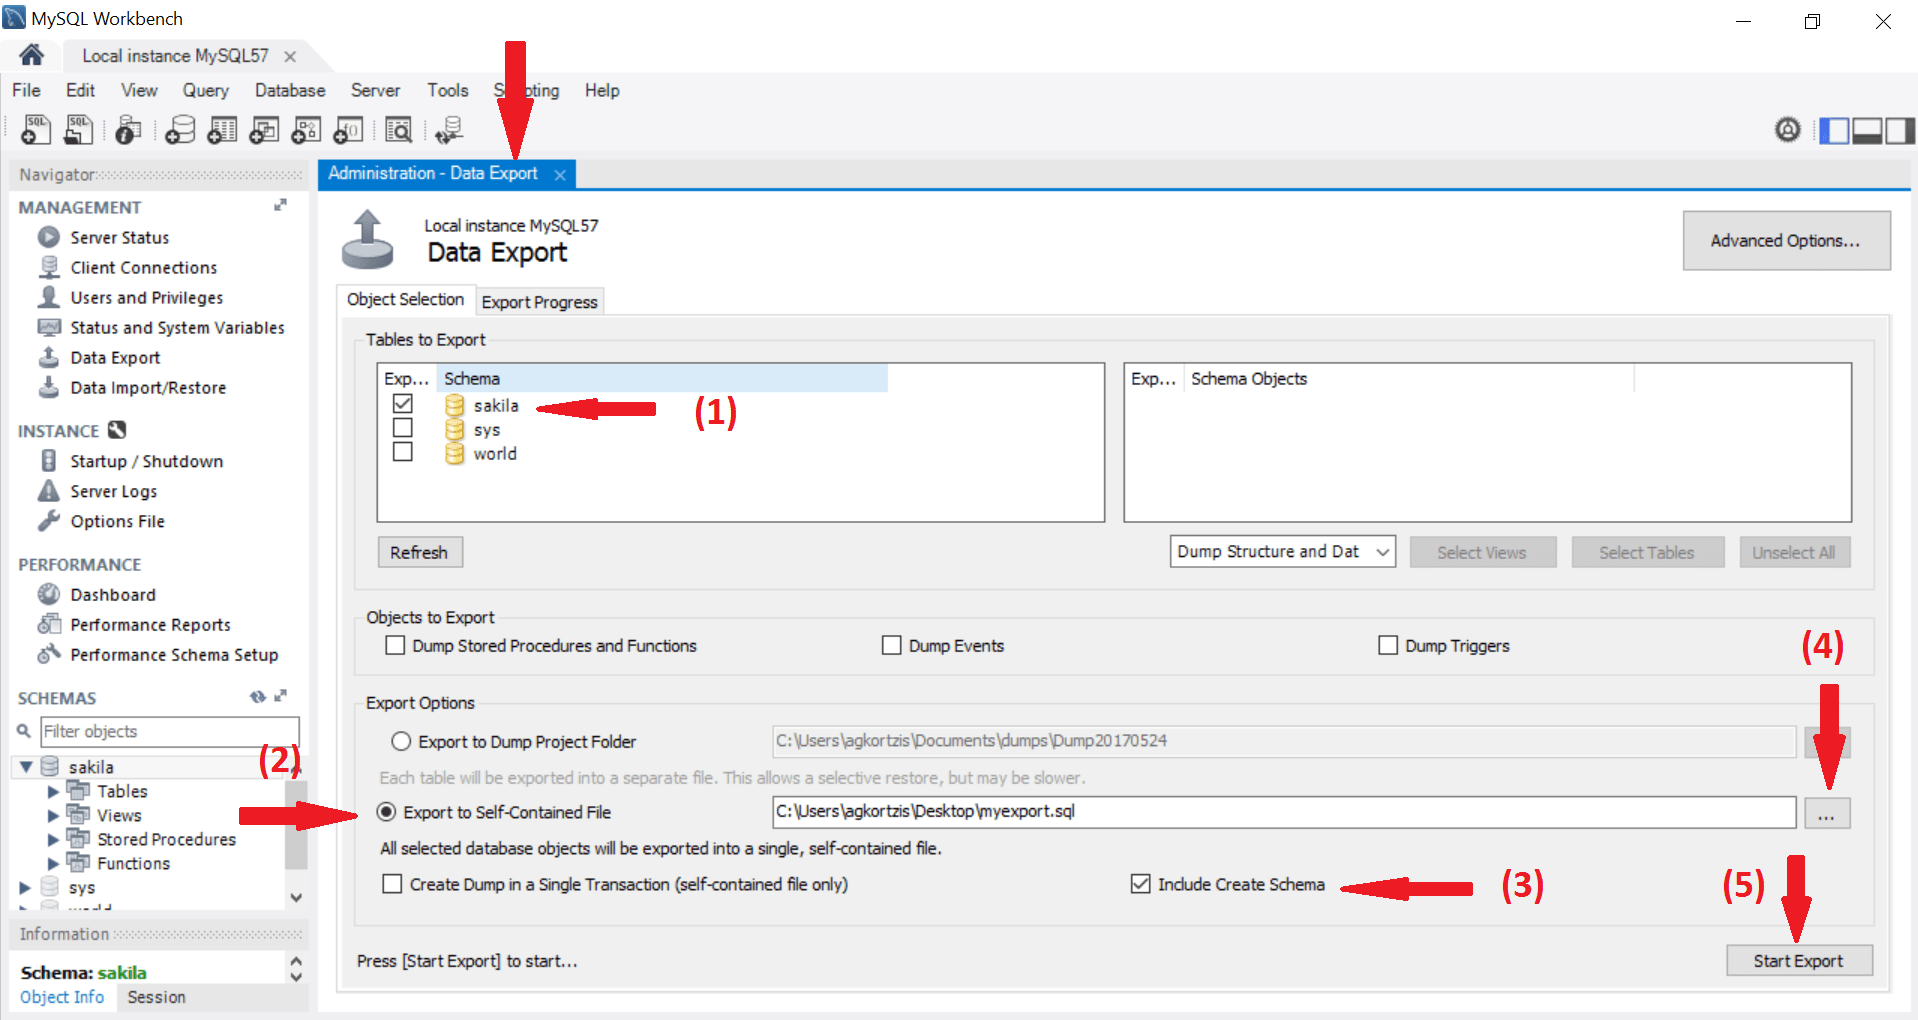Select the Local instance MySQL57 connection tab
The height and width of the screenshot is (1020, 1918).
click(175, 56)
